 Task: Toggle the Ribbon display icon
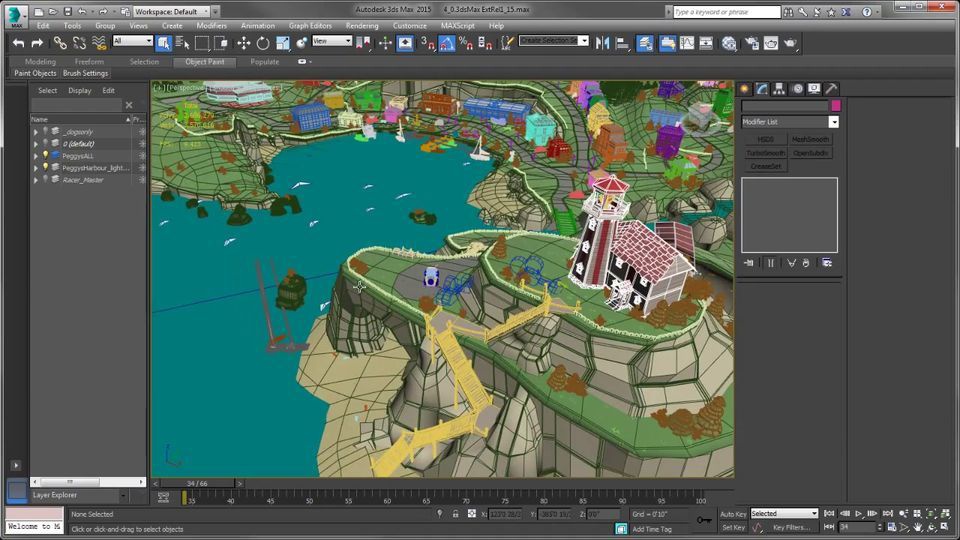point(667,43)
